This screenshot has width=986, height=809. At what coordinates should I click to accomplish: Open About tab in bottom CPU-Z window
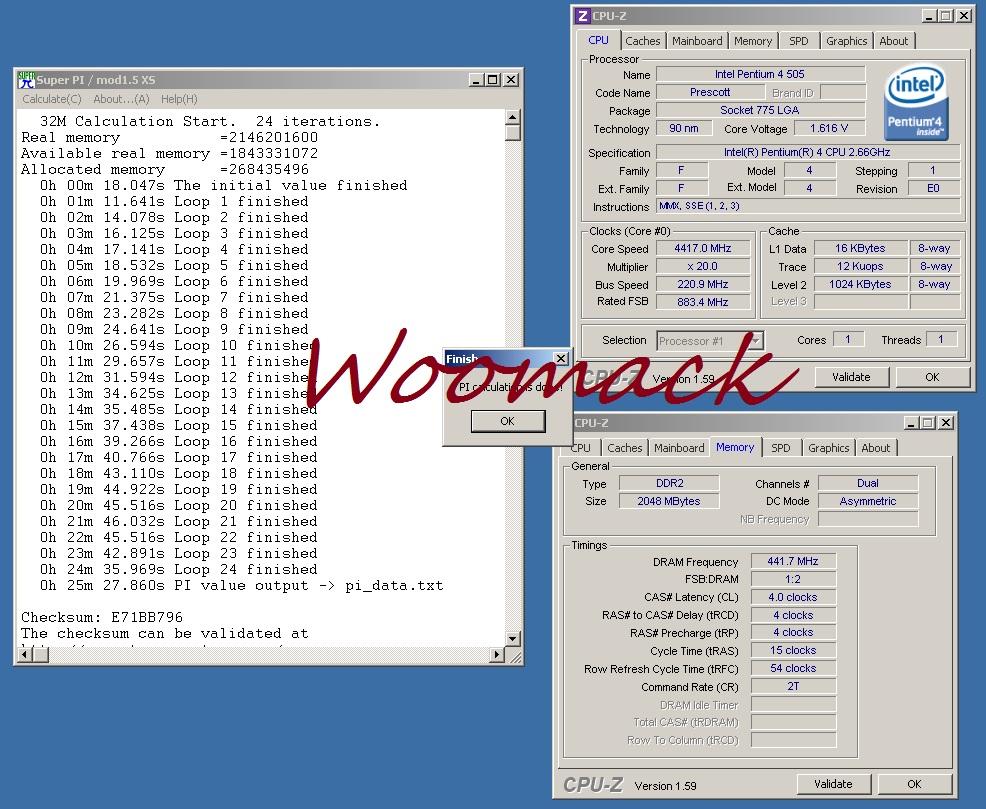pyautogui.click(x=875, y=448)
